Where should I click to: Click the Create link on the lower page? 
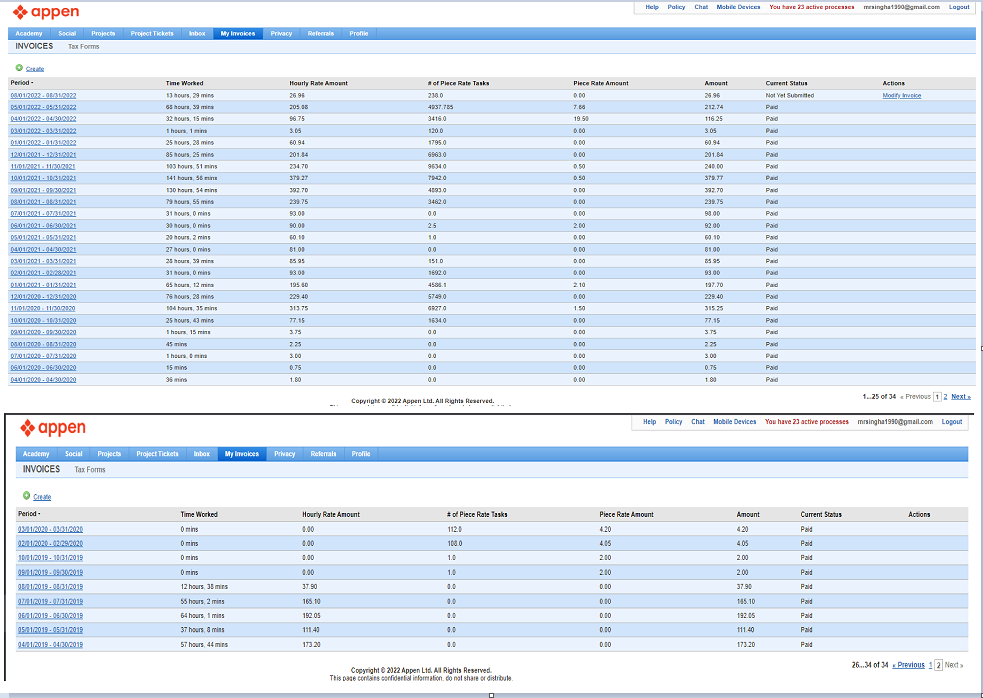pyautogui.click(x=42, y=497)
